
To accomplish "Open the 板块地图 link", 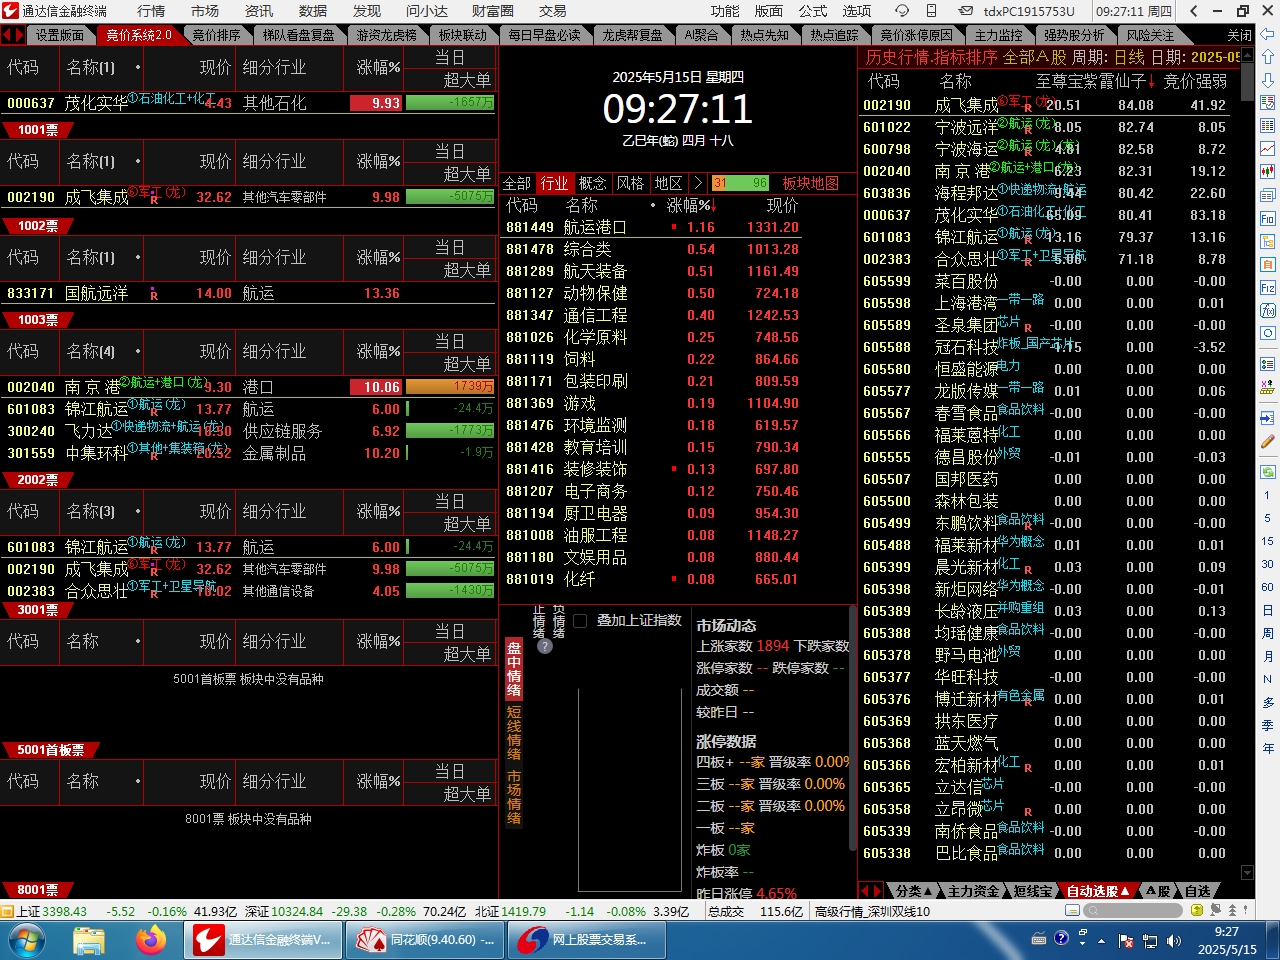I will 810,183.
